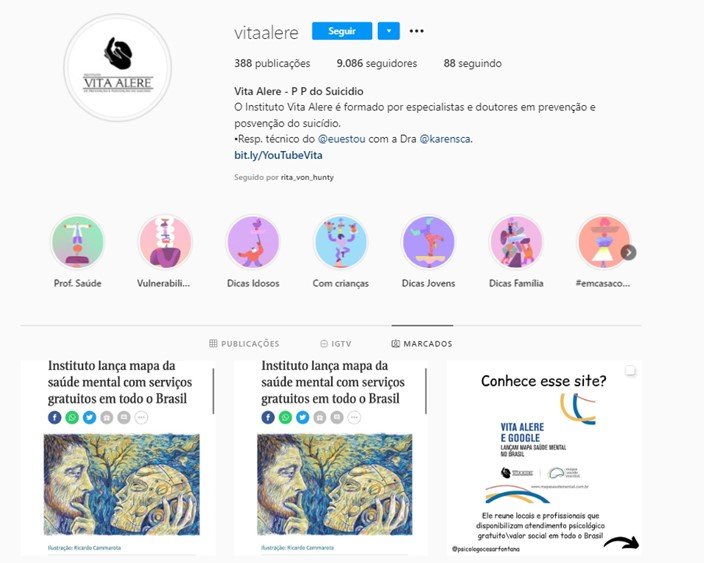Open the three-dots profile options menu
Screen dimensions: 704x563
416,31
